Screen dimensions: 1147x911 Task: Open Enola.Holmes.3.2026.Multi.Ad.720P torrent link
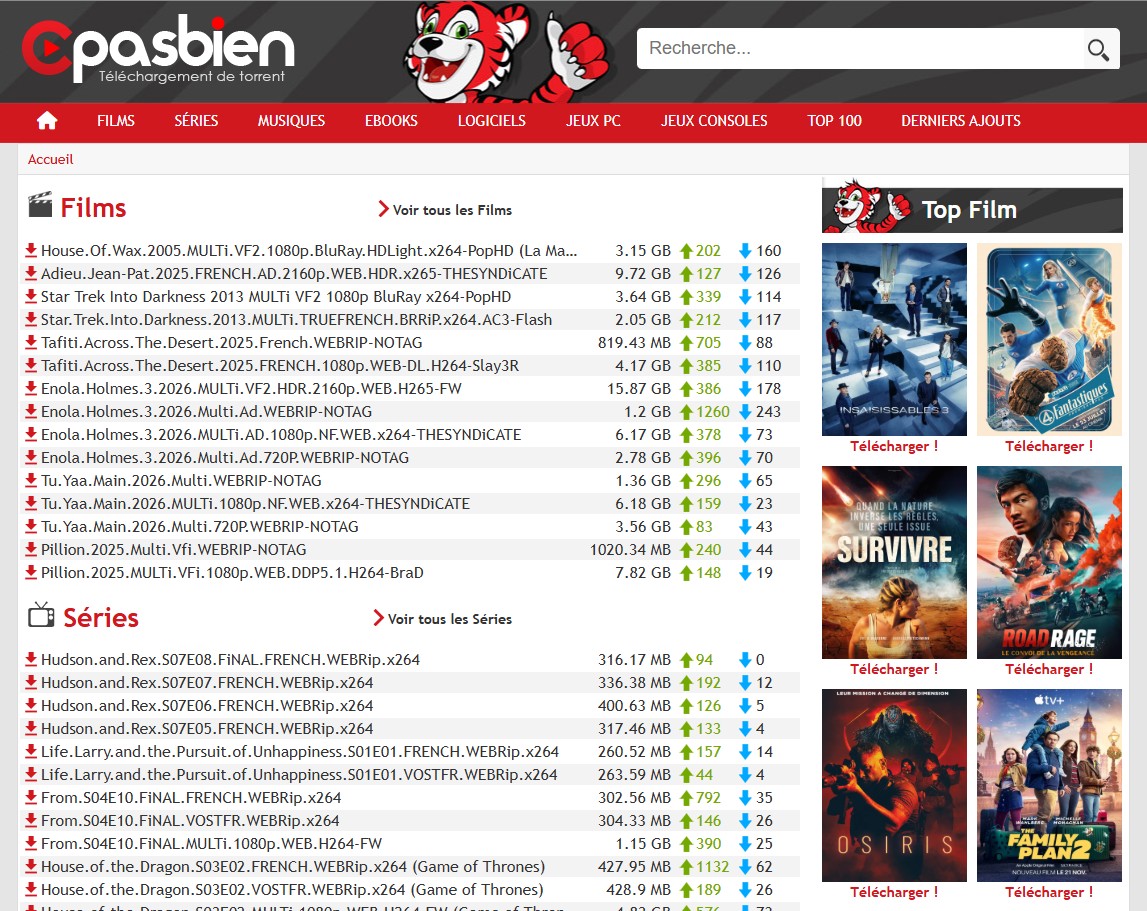pyautogui.click(x=225, y=458)
